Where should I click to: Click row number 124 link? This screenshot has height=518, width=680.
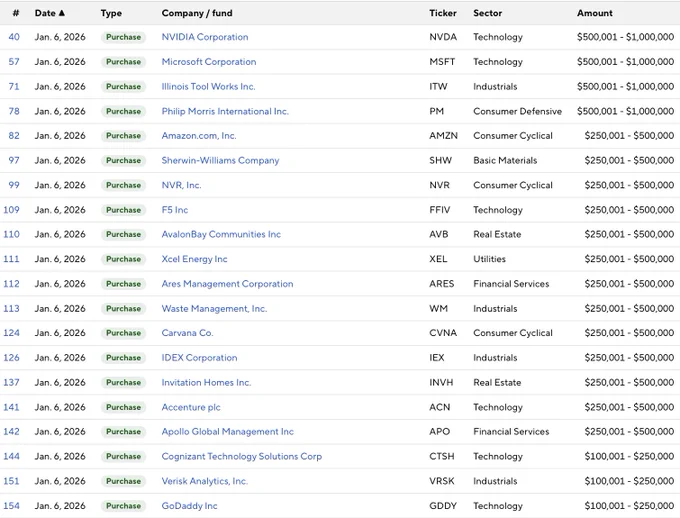(x=11, y=333)
